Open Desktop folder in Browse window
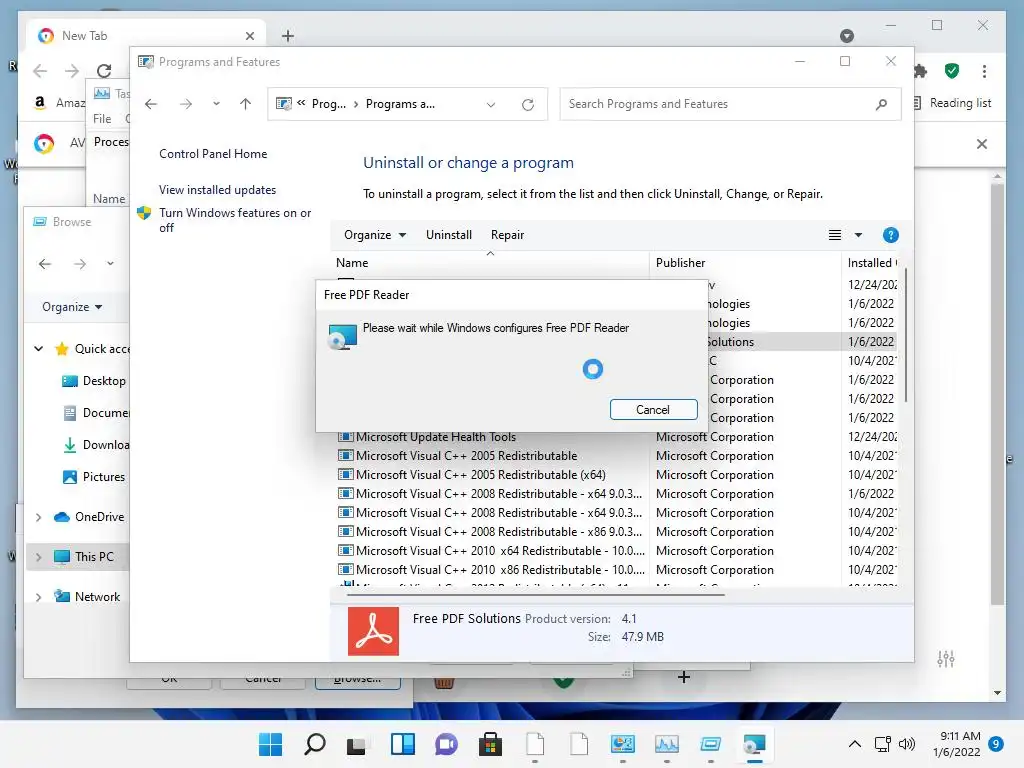The height and width of the screenshot is (768, 1024). pyautogui.click(x=94, y=381)
